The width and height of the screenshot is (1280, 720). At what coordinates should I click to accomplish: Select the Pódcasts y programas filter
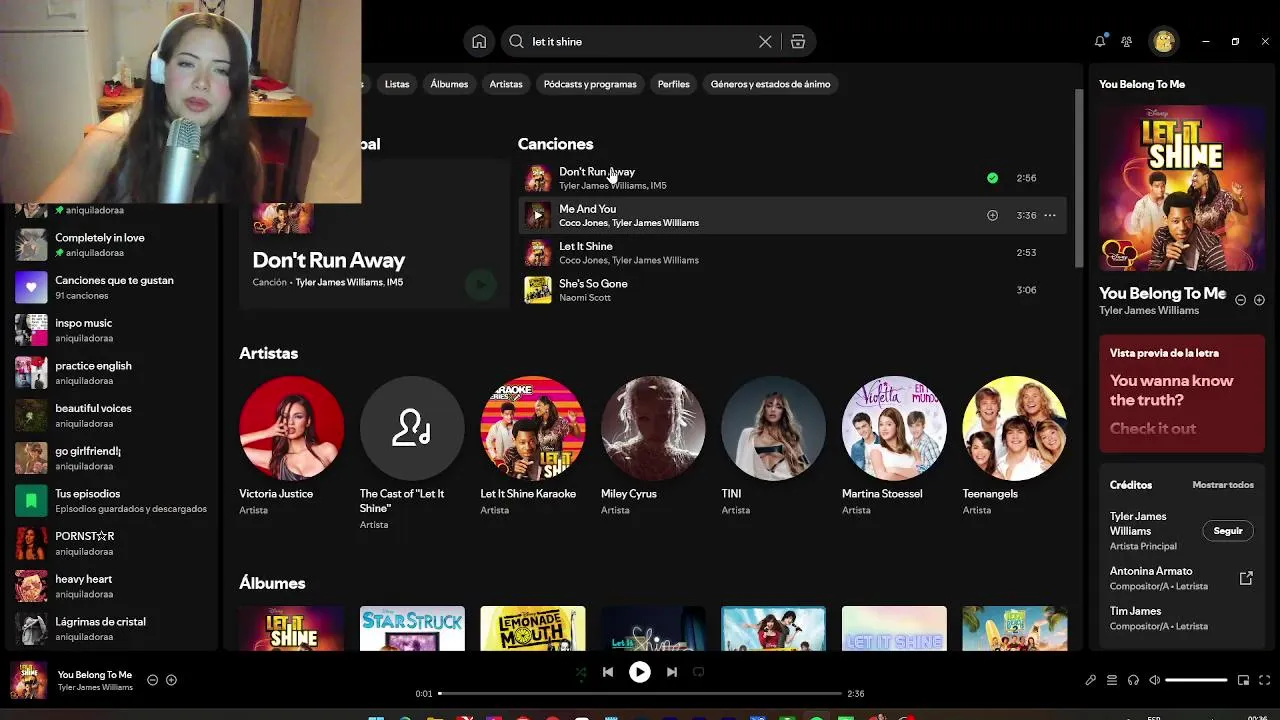click(x=590, y=84)
